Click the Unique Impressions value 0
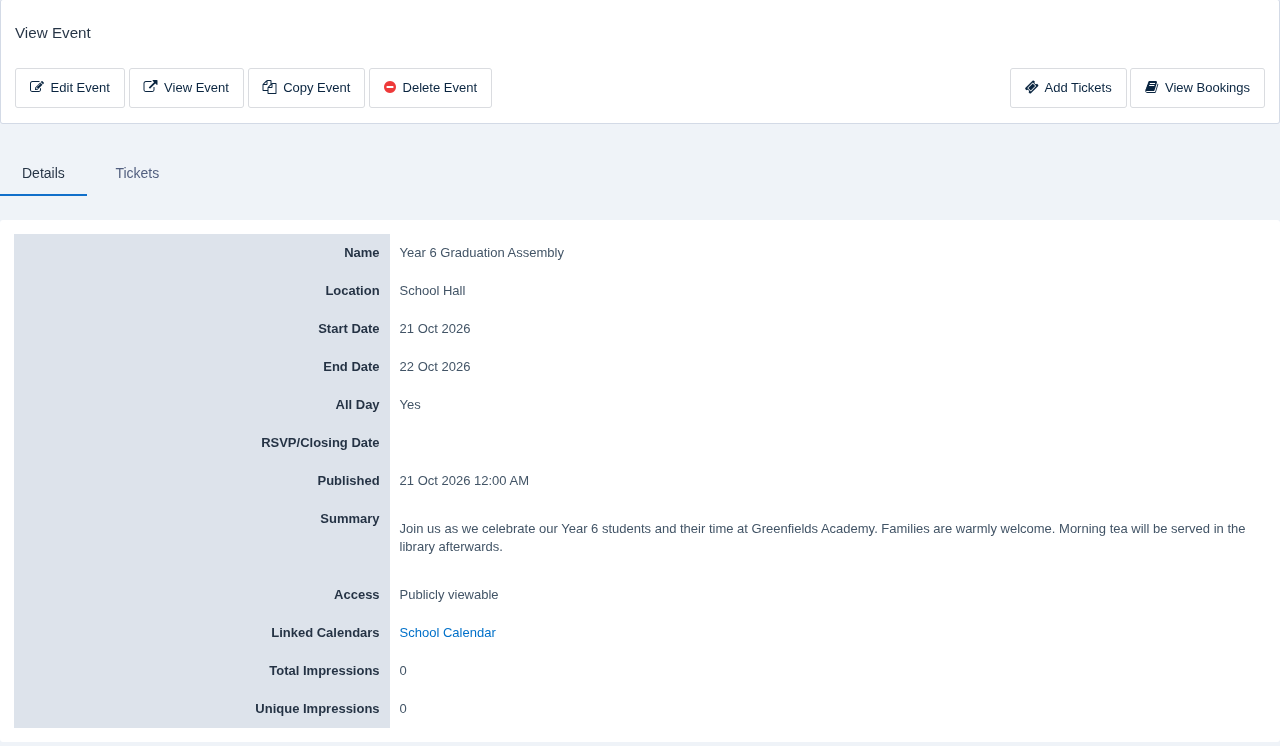This screenshot has height=746, width=1280. [x=403, y=709]
